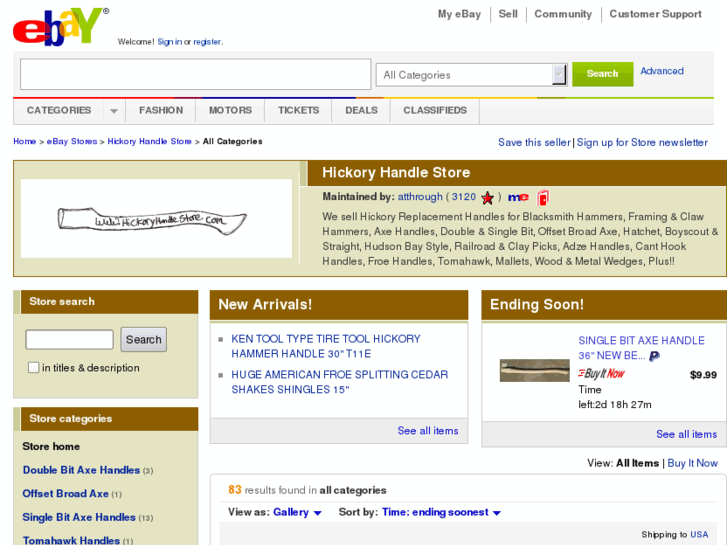Click the store Search button
Viewport: 727px width, 545px height.
click(x=144, y=340)
